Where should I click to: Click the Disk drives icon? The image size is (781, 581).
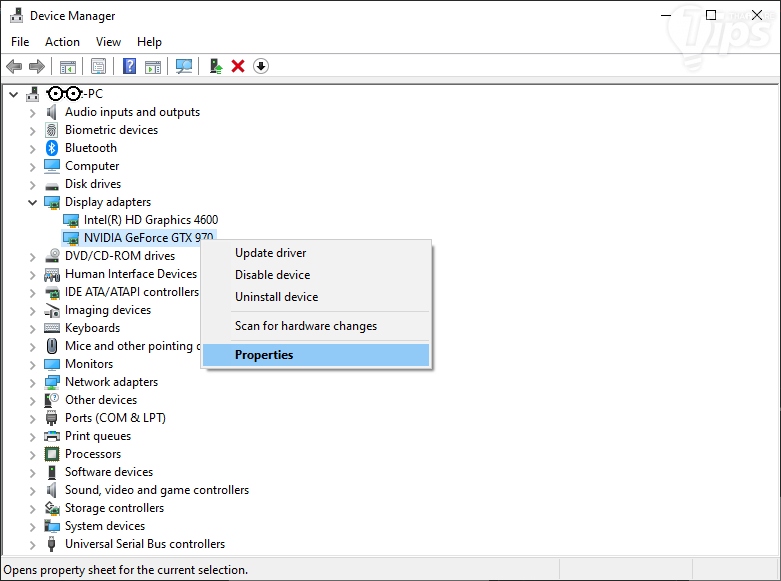(x=52, y=185)
